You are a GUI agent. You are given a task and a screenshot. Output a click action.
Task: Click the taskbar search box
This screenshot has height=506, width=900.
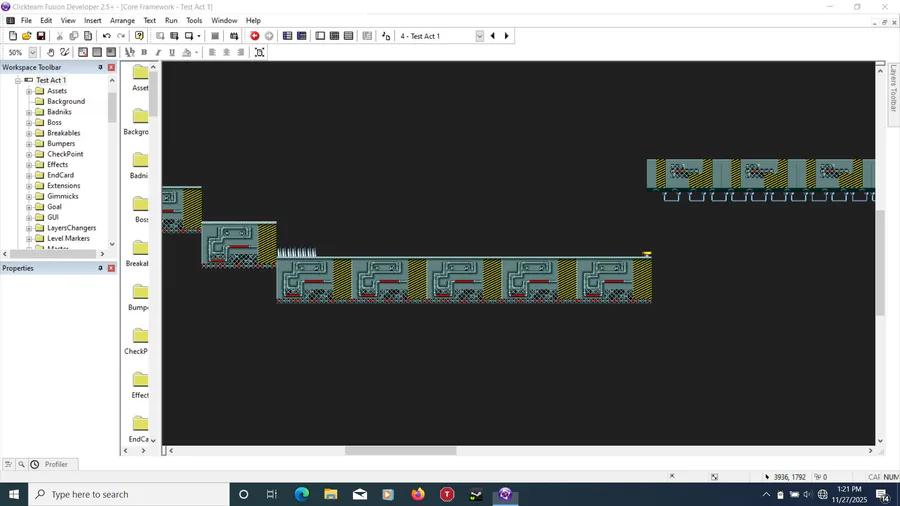click(x=129, y=494)
